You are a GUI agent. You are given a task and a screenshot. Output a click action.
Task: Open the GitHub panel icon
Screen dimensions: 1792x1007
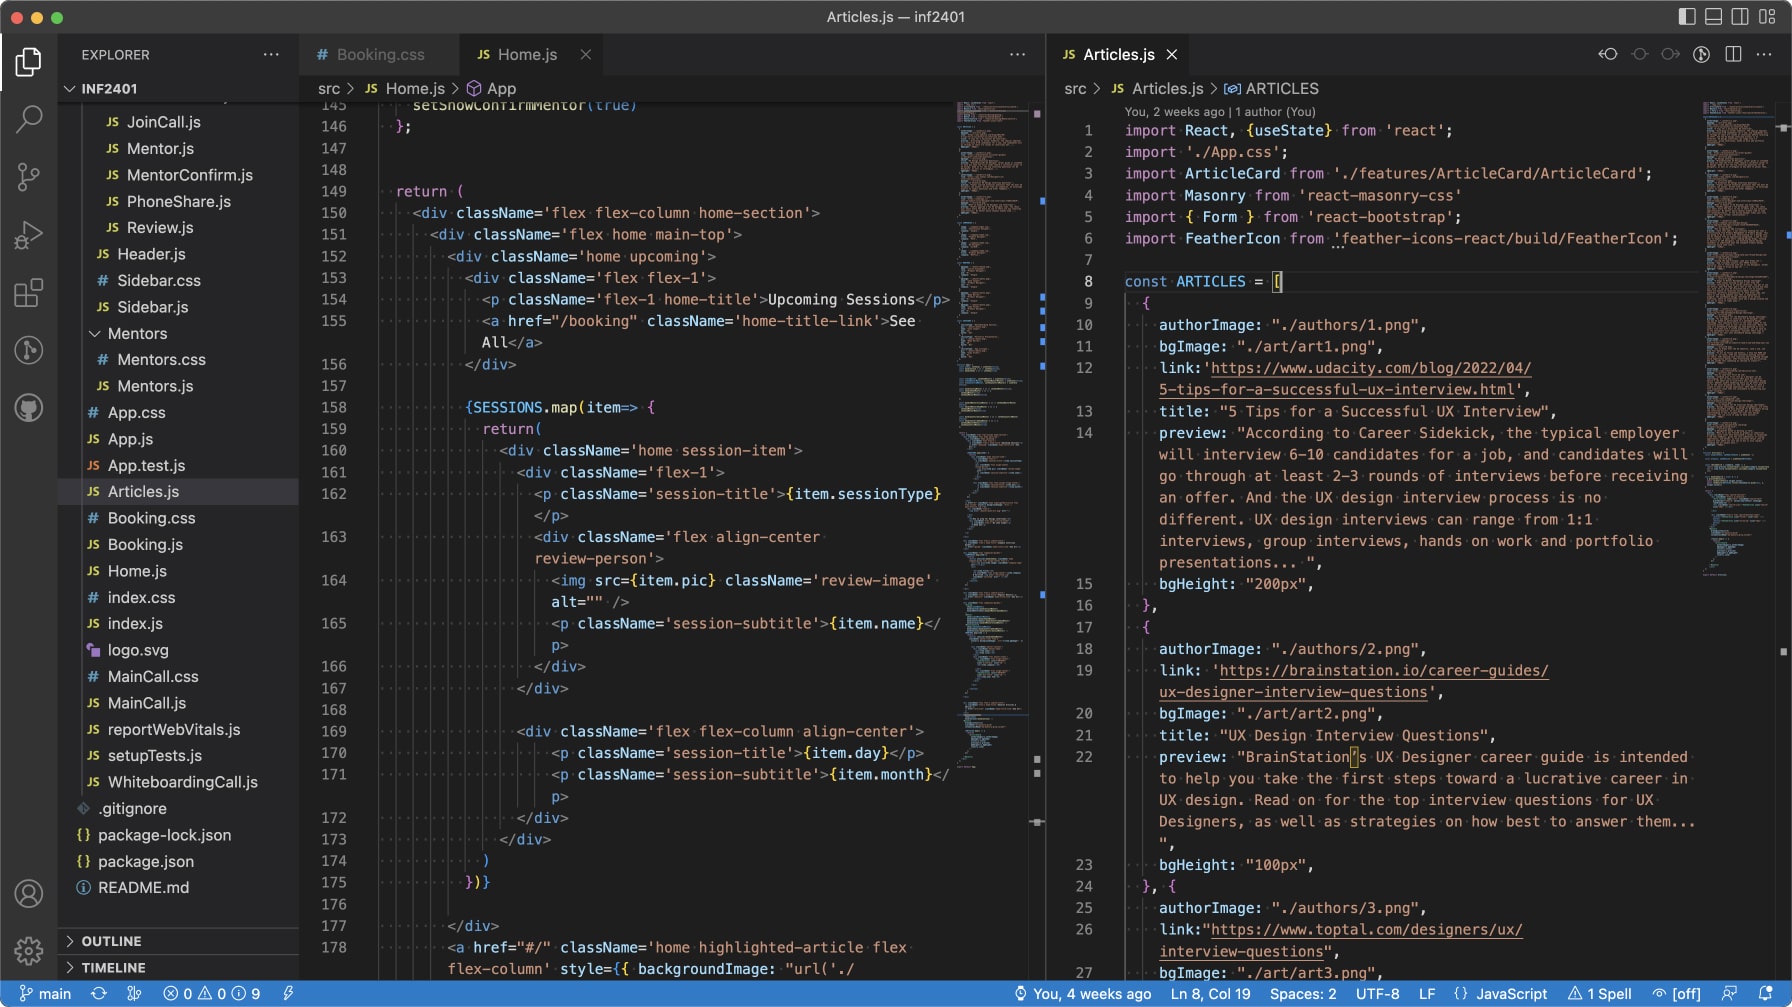coord(29,408)
